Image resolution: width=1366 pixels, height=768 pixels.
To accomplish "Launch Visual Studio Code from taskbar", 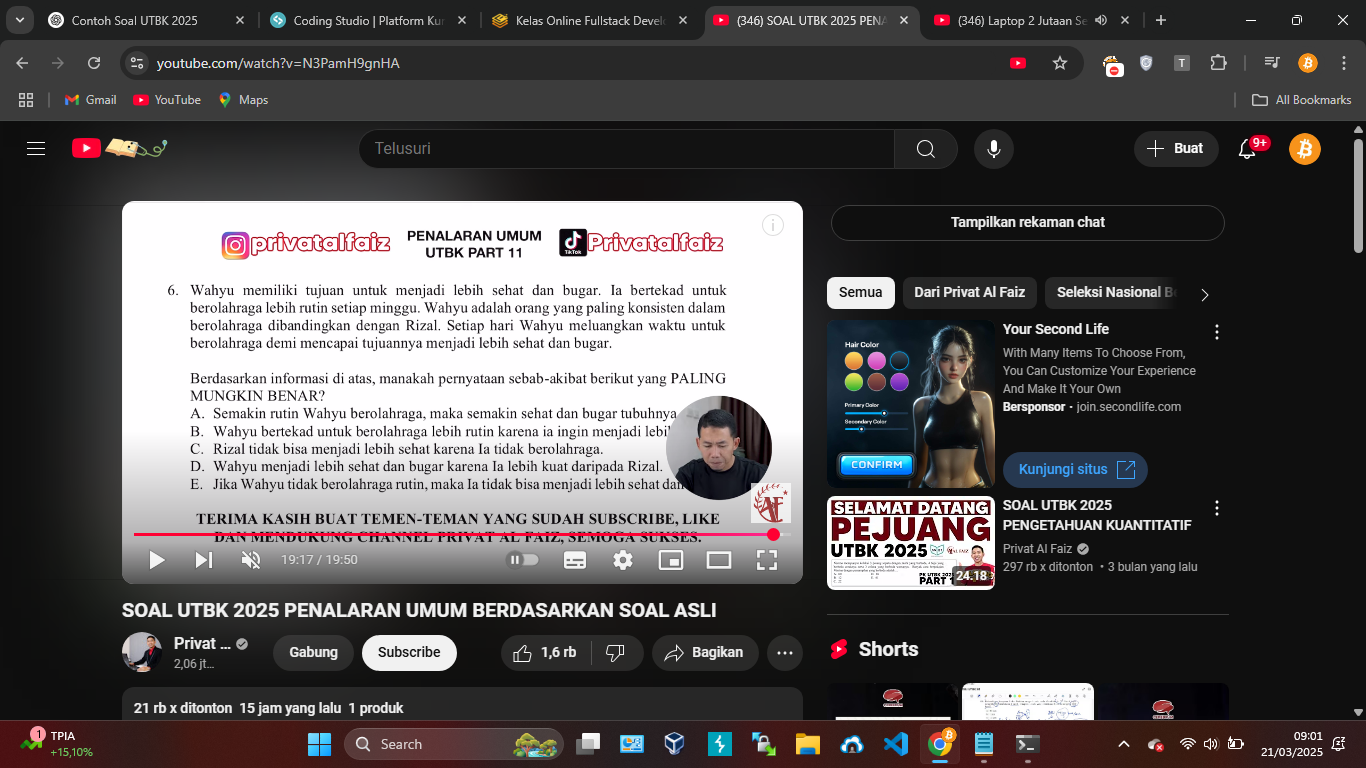I will click(x=895, y=744).
